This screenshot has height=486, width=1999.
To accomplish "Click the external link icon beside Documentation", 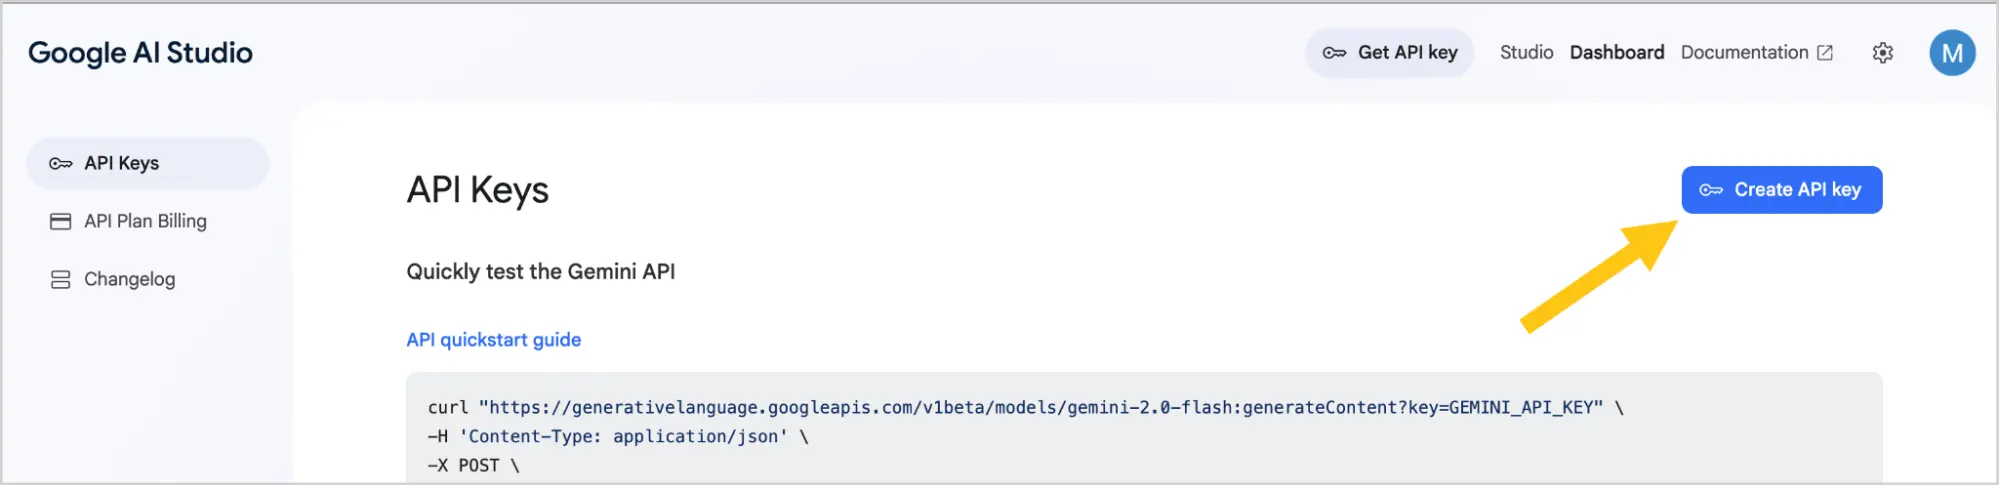I will coord(1825,53).
